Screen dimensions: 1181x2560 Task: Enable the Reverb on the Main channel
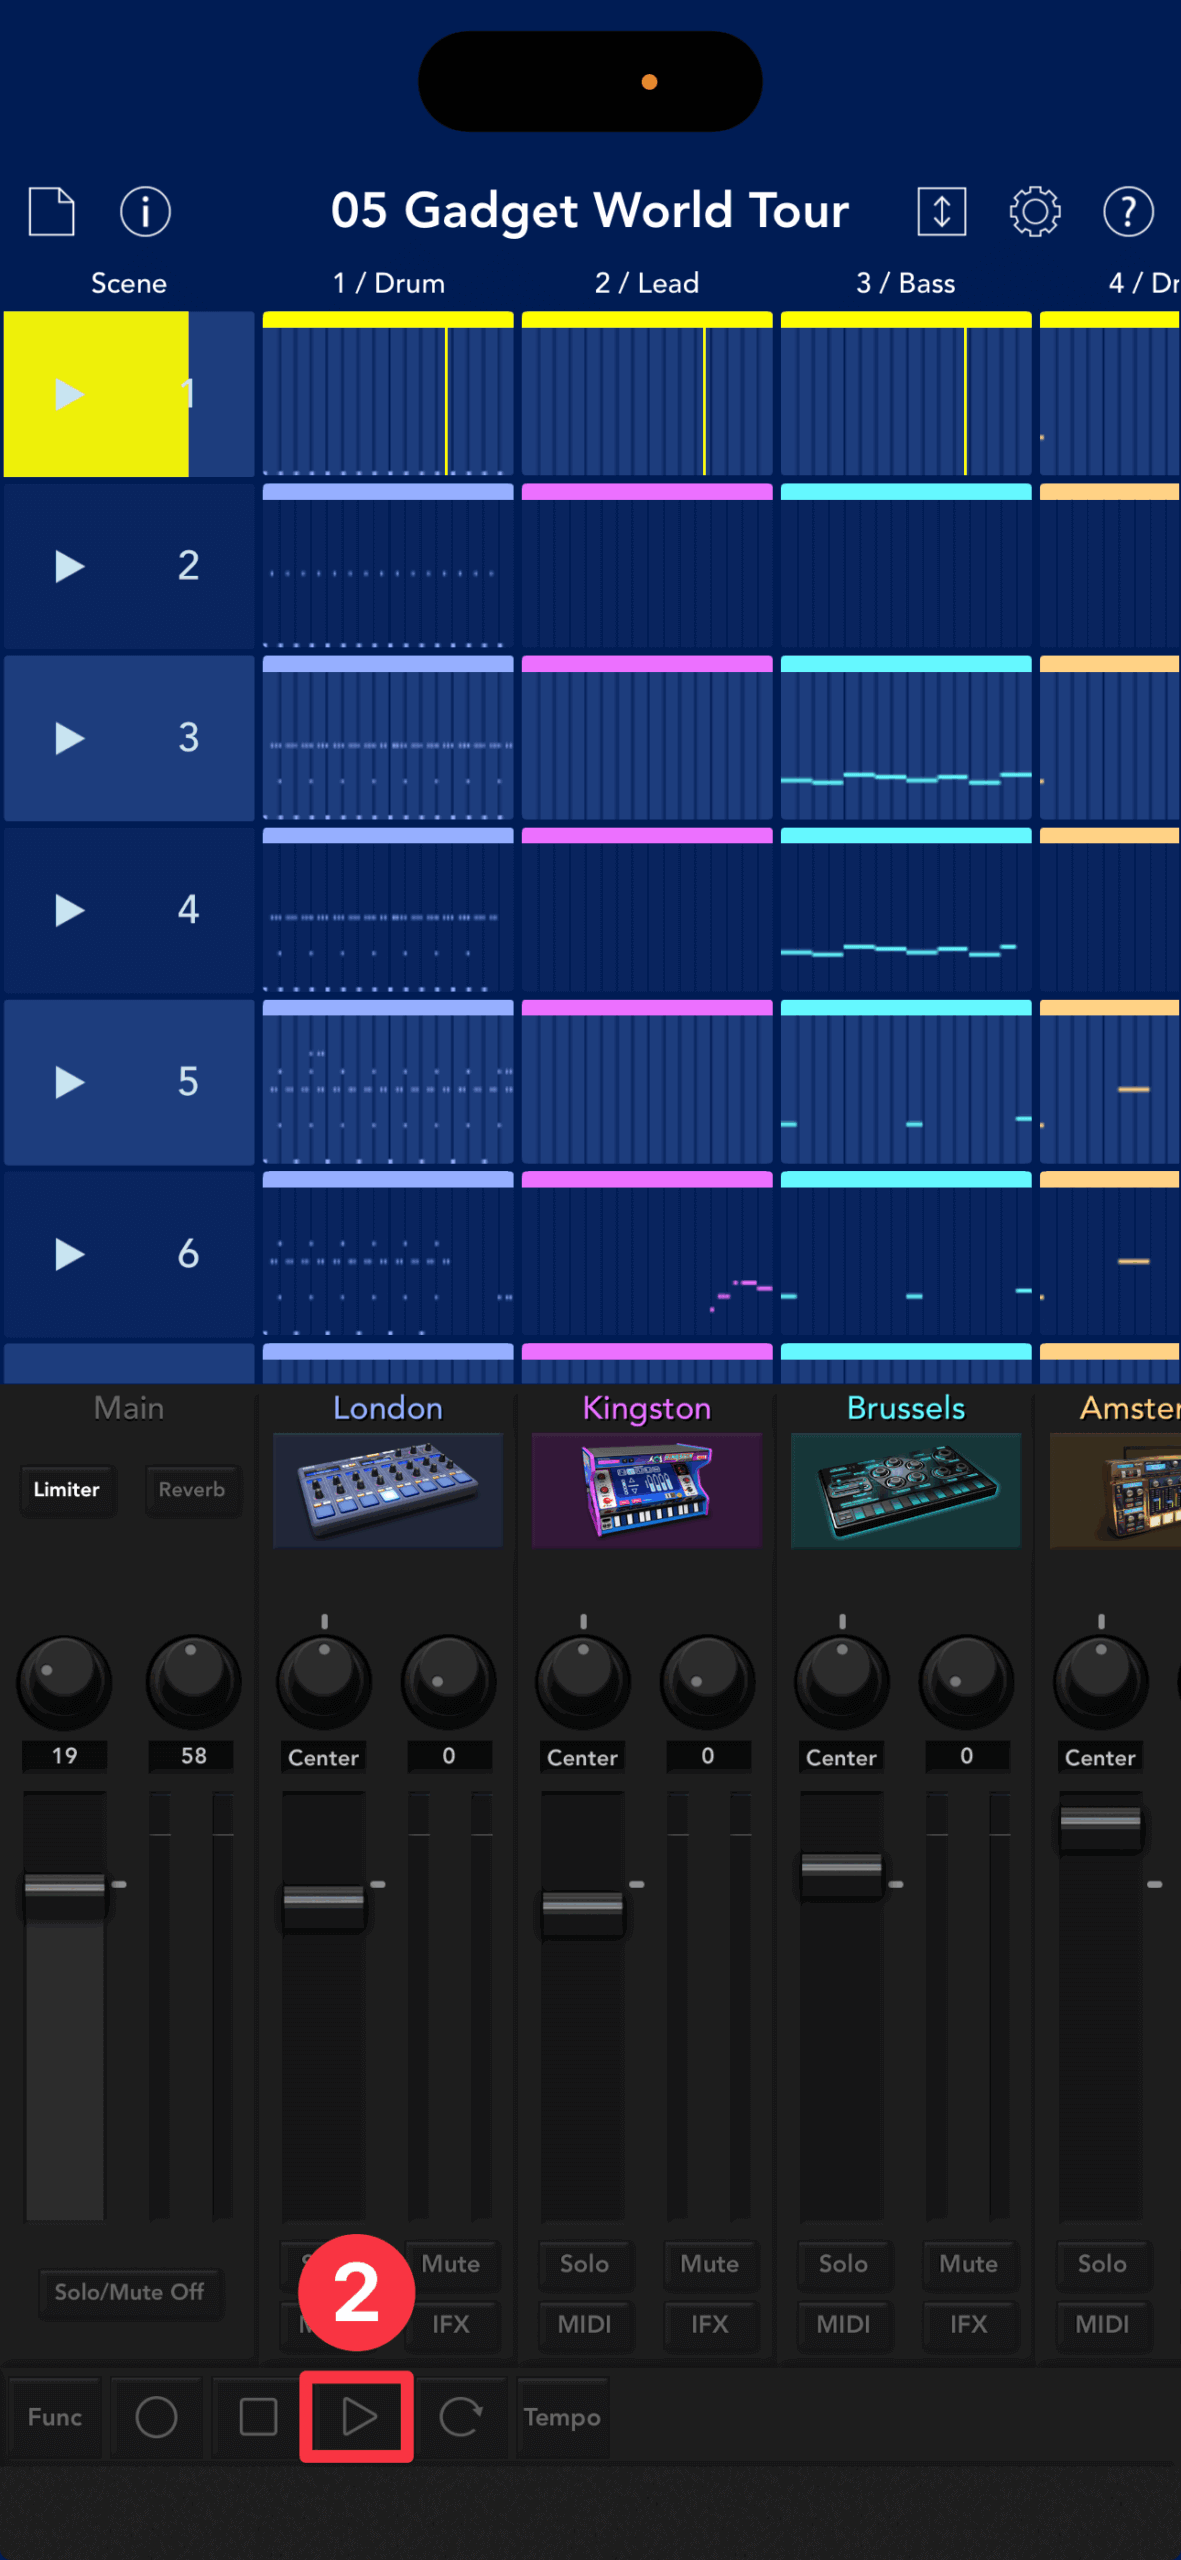coord(191,1489)
